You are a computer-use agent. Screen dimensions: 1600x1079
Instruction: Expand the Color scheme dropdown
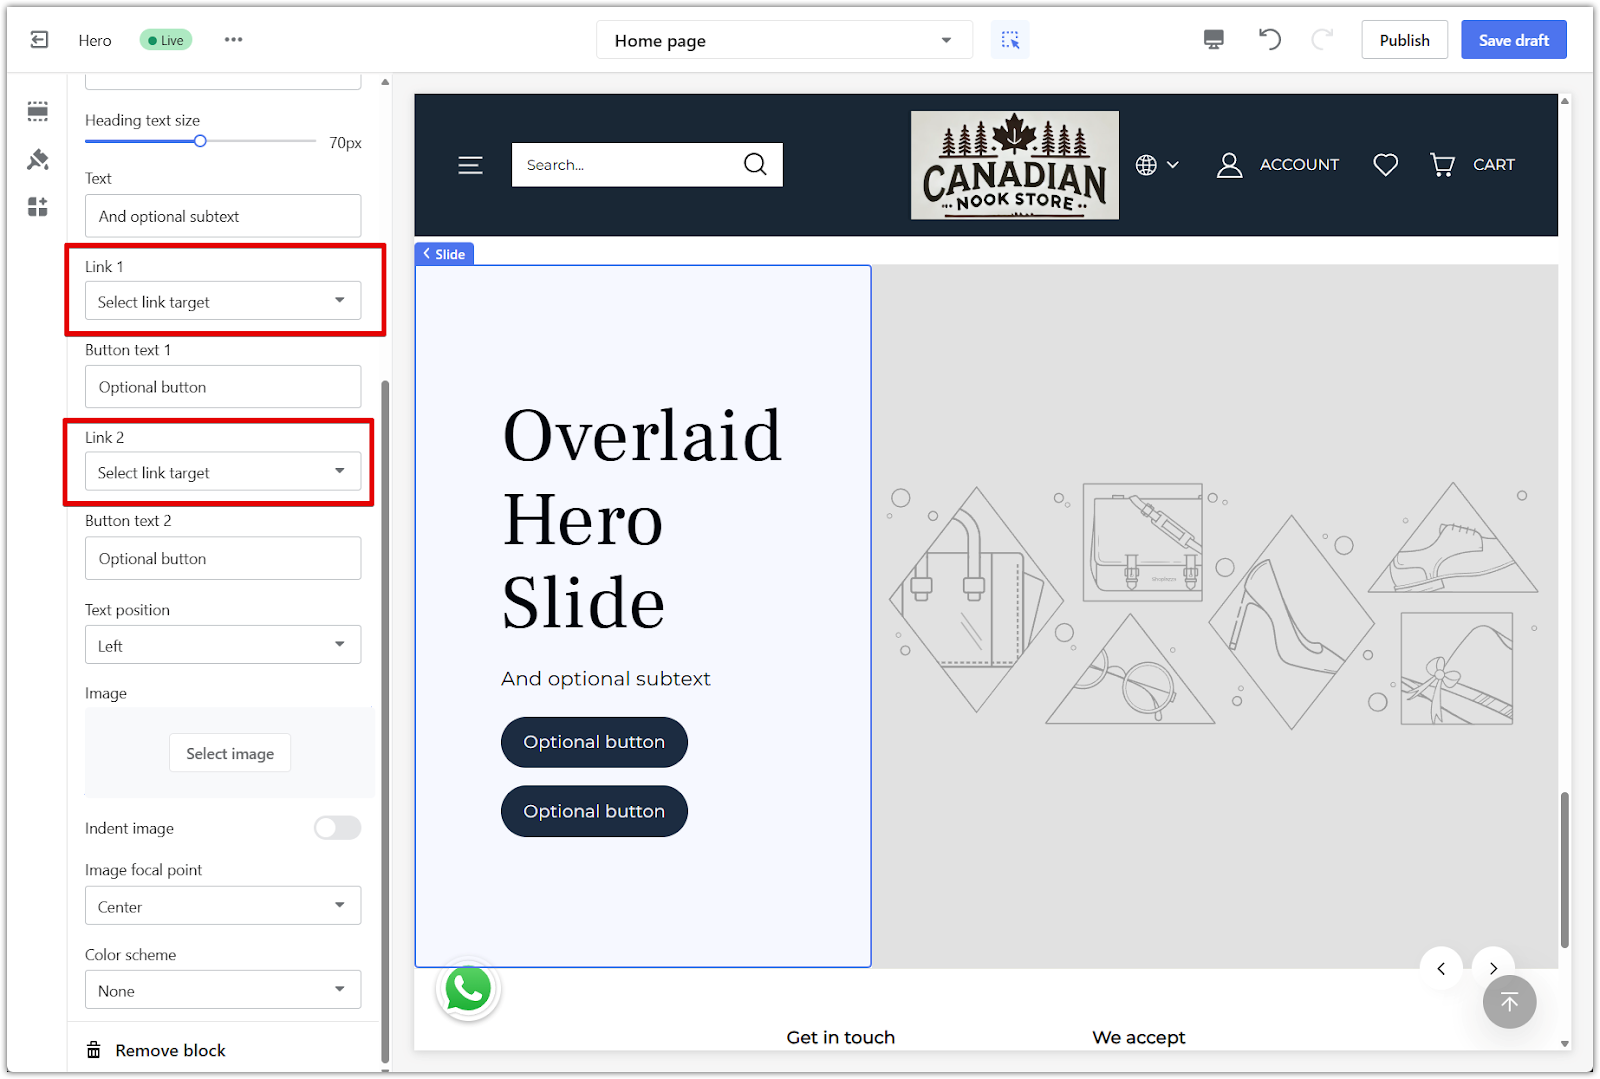[x=222, y=991]
